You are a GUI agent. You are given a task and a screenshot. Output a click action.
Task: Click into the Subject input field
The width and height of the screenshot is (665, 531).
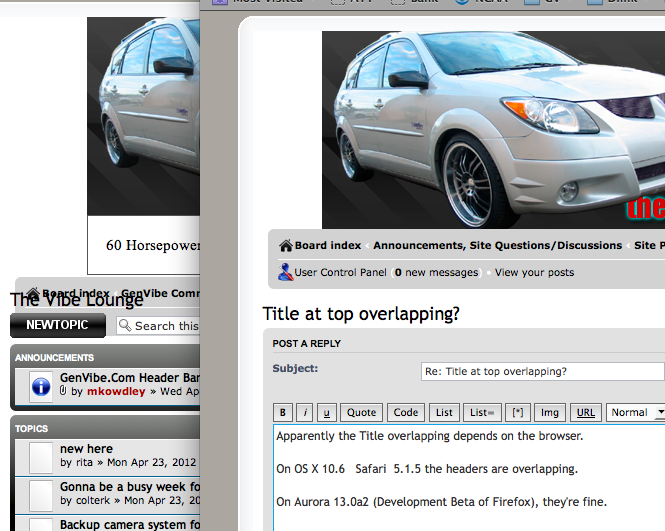coord(542,372)
